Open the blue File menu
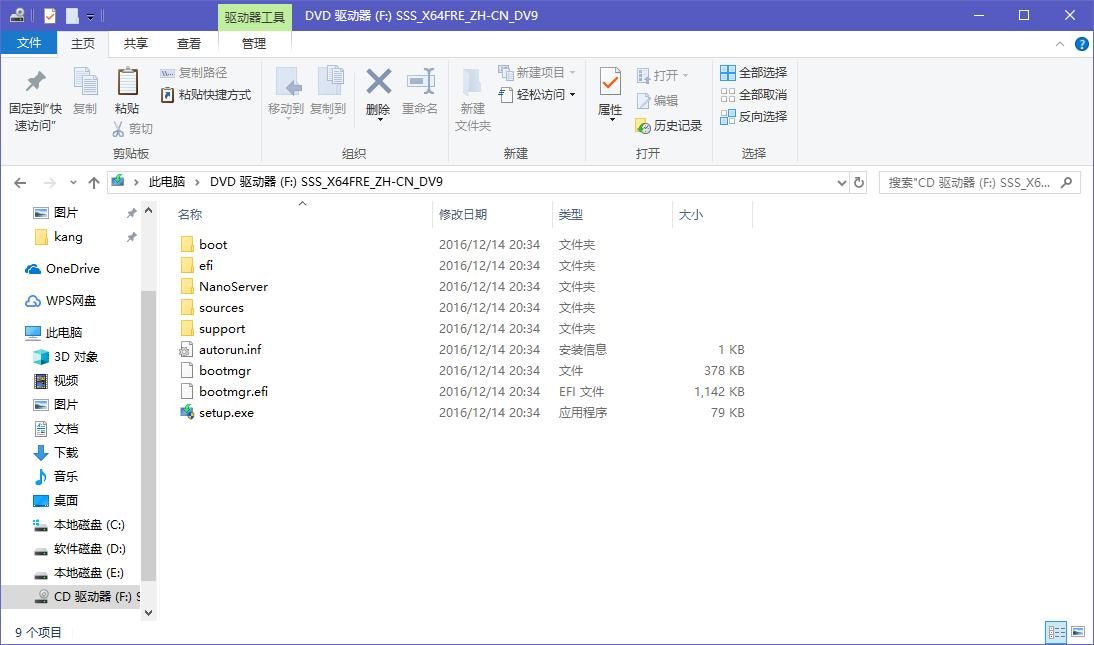Screen dimensions: 1094x645 tap(29, 44)
